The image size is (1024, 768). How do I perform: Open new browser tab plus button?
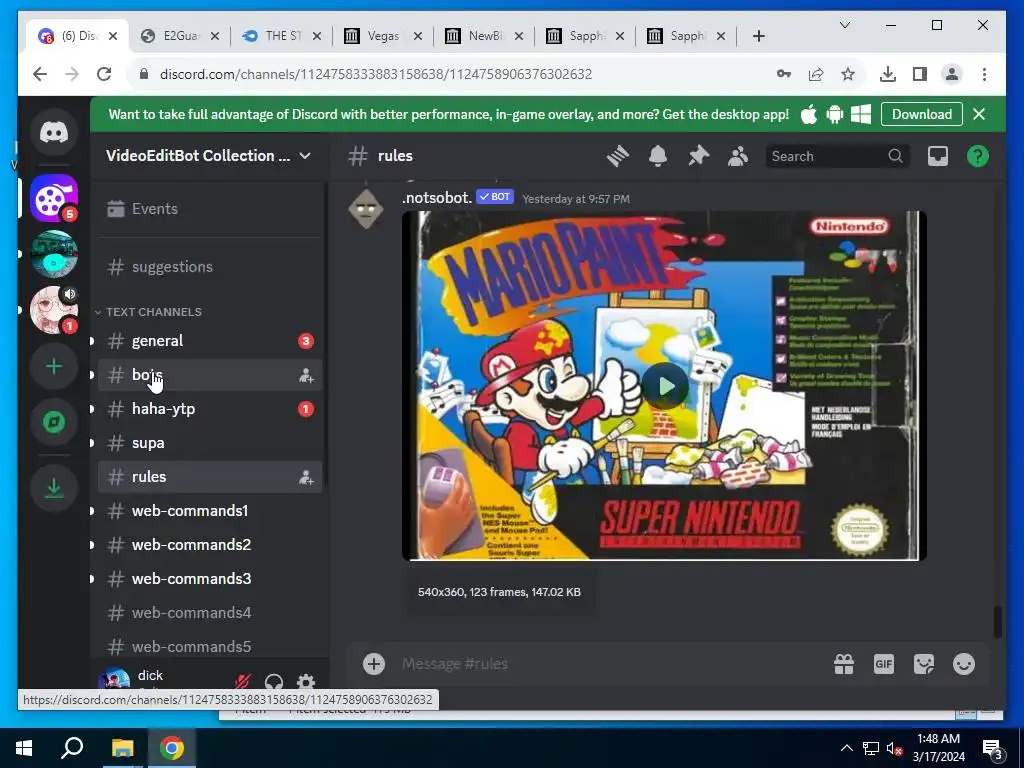tap(758, 36)
